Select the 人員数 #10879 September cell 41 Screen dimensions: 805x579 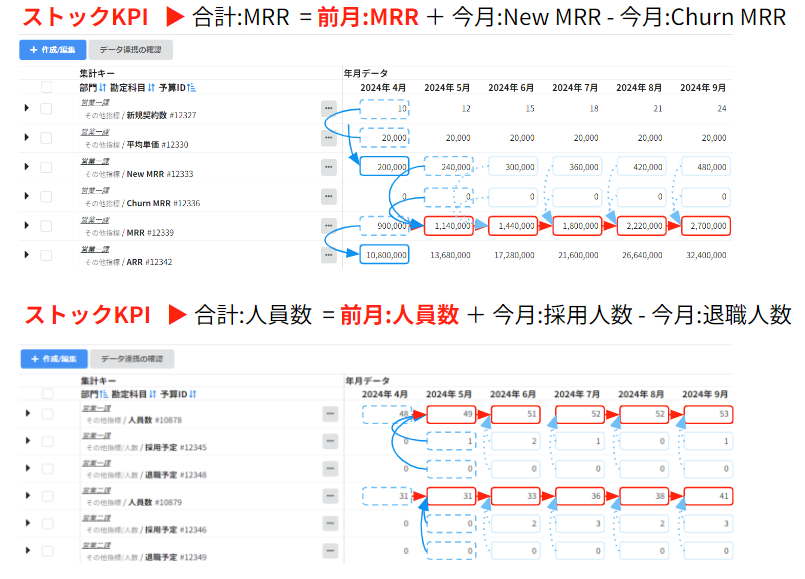(x=708, y=496)
